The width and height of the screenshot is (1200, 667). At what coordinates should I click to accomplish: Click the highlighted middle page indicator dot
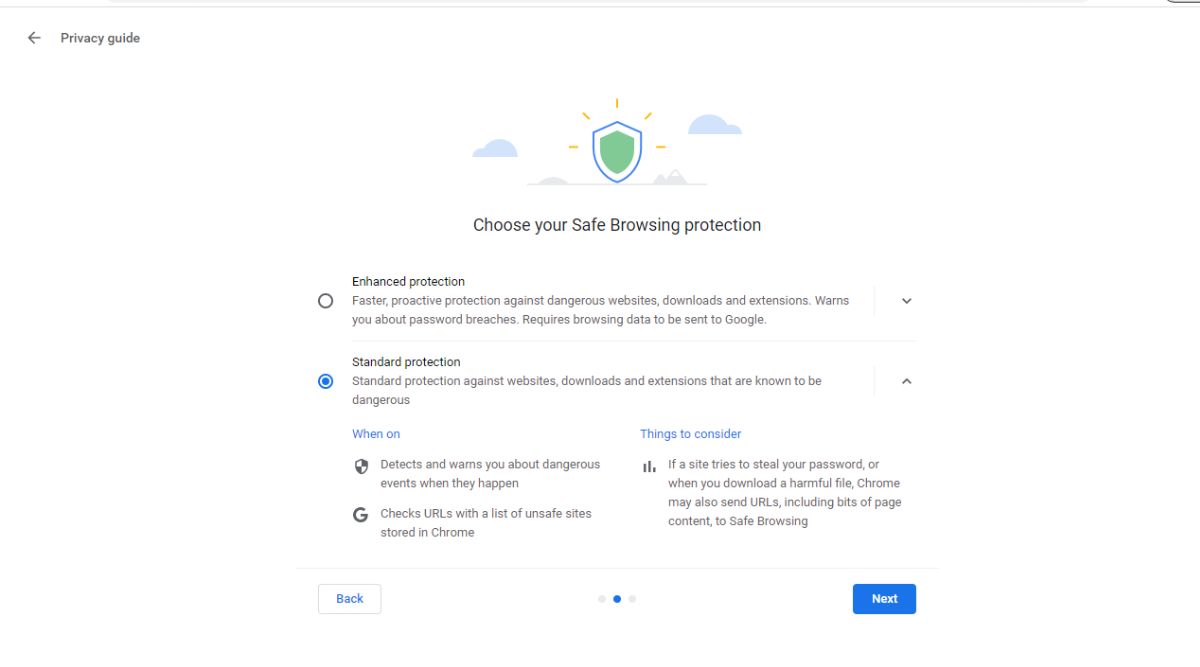tap(616, 598)
